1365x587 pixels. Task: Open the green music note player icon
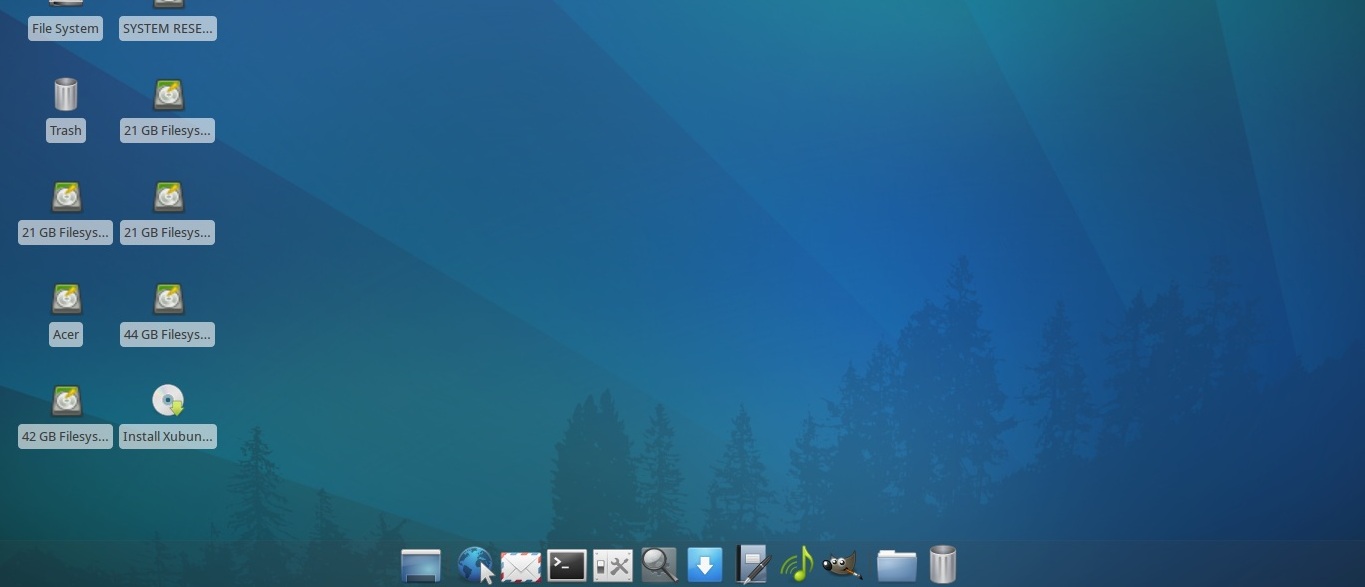tap(797, 565)
